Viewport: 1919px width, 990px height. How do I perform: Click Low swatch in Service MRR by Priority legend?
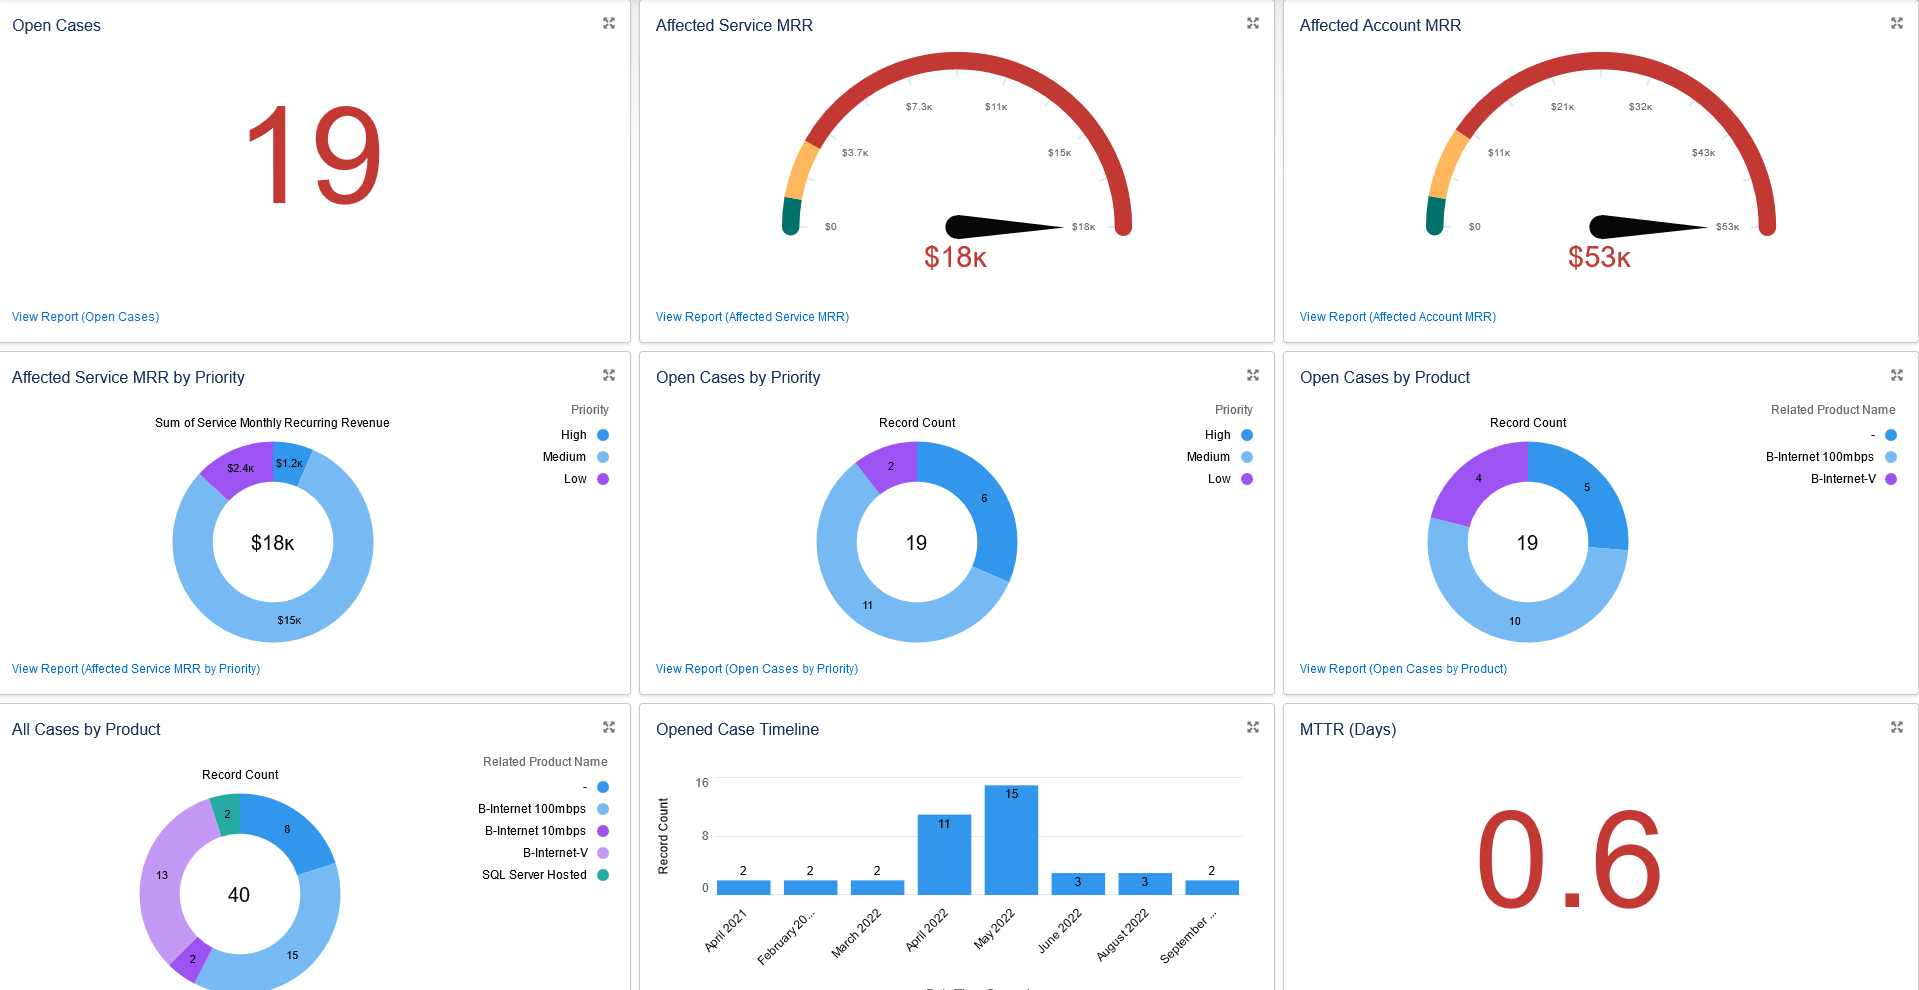(x=603, y=479)
